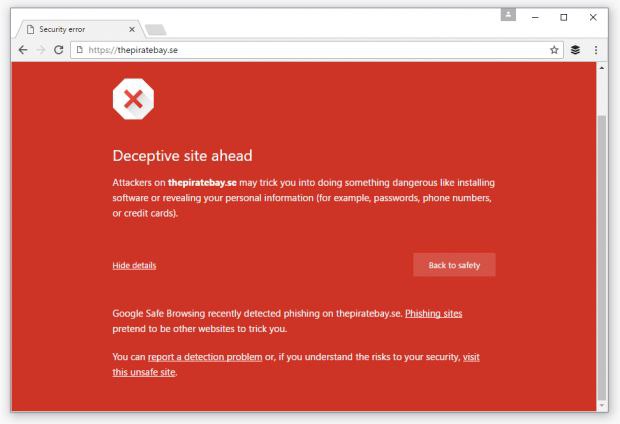Click the Back to safety button
Image resolution: width=620 pixels, height=424 pixels.
pyautogui.click(x=454, y=265)
